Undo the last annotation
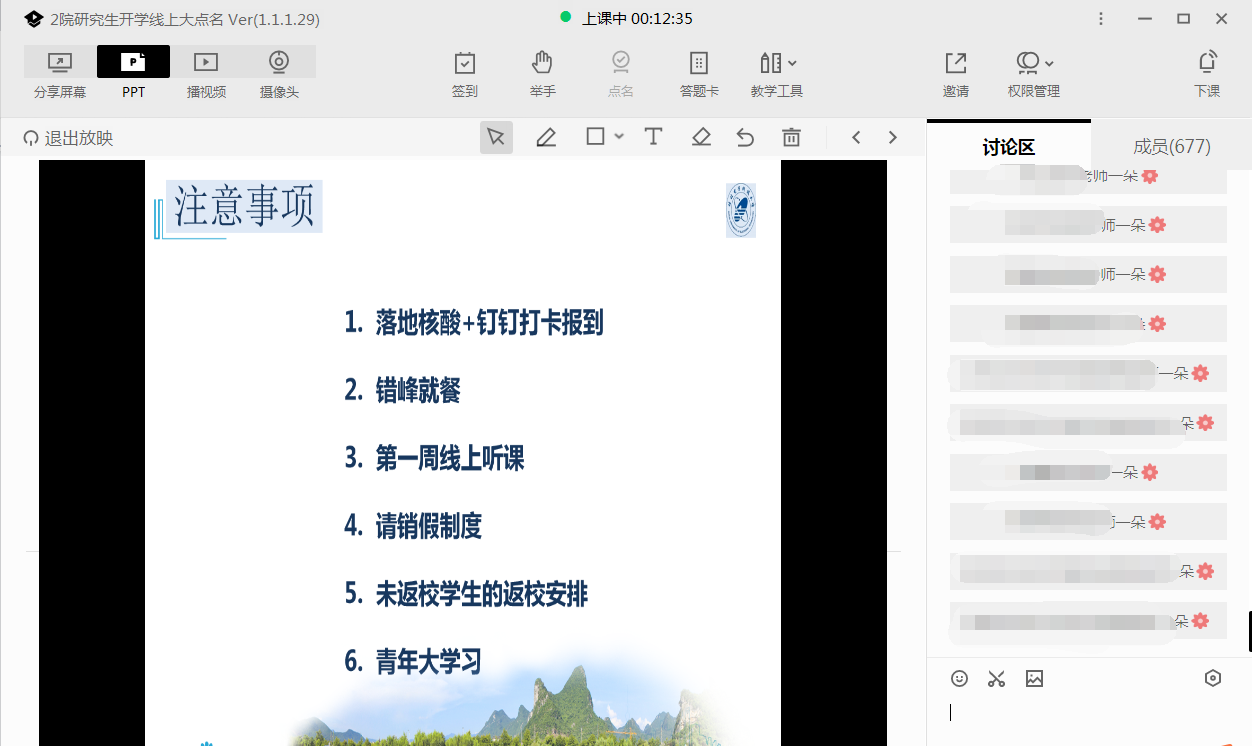 pyautogui.click(x=745, y=138)
